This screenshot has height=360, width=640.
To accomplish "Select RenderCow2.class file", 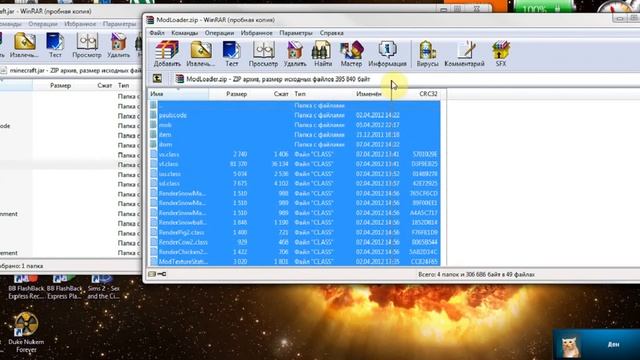I will tap(295, 242).
